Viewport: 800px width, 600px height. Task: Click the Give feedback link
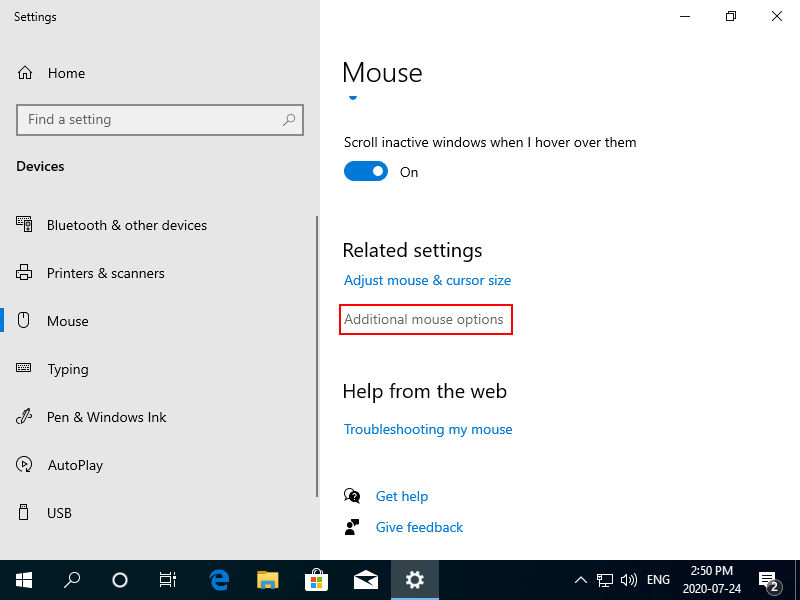[x=419, y=527]
